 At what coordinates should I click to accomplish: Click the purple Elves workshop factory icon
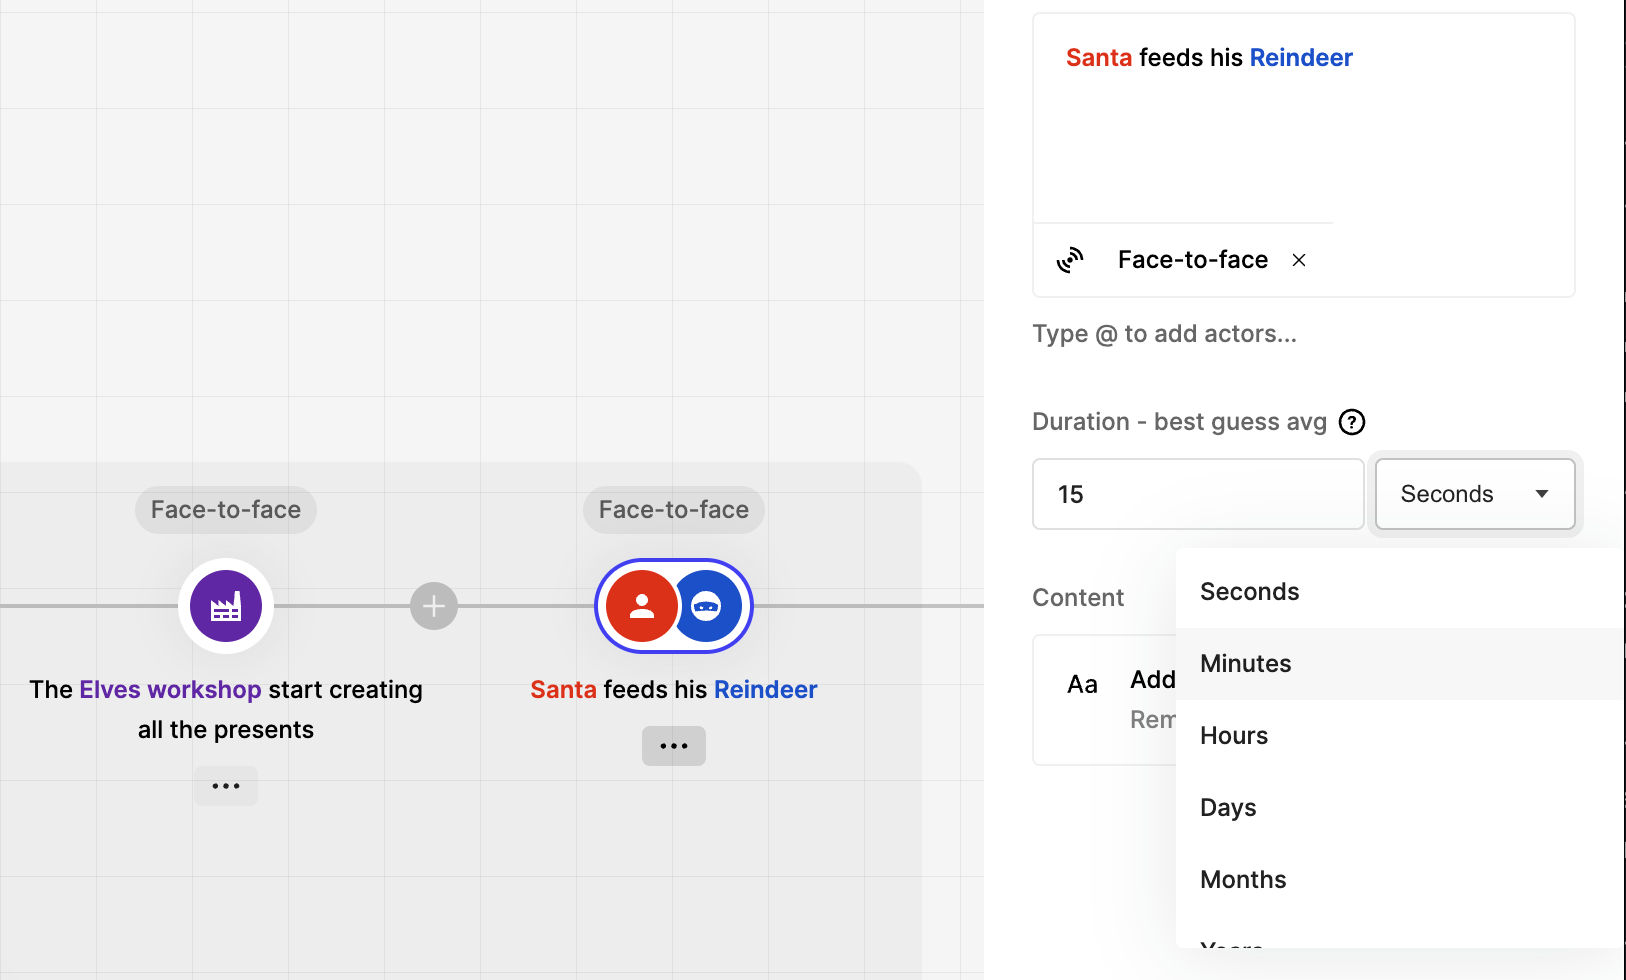(x=226, y=606)
